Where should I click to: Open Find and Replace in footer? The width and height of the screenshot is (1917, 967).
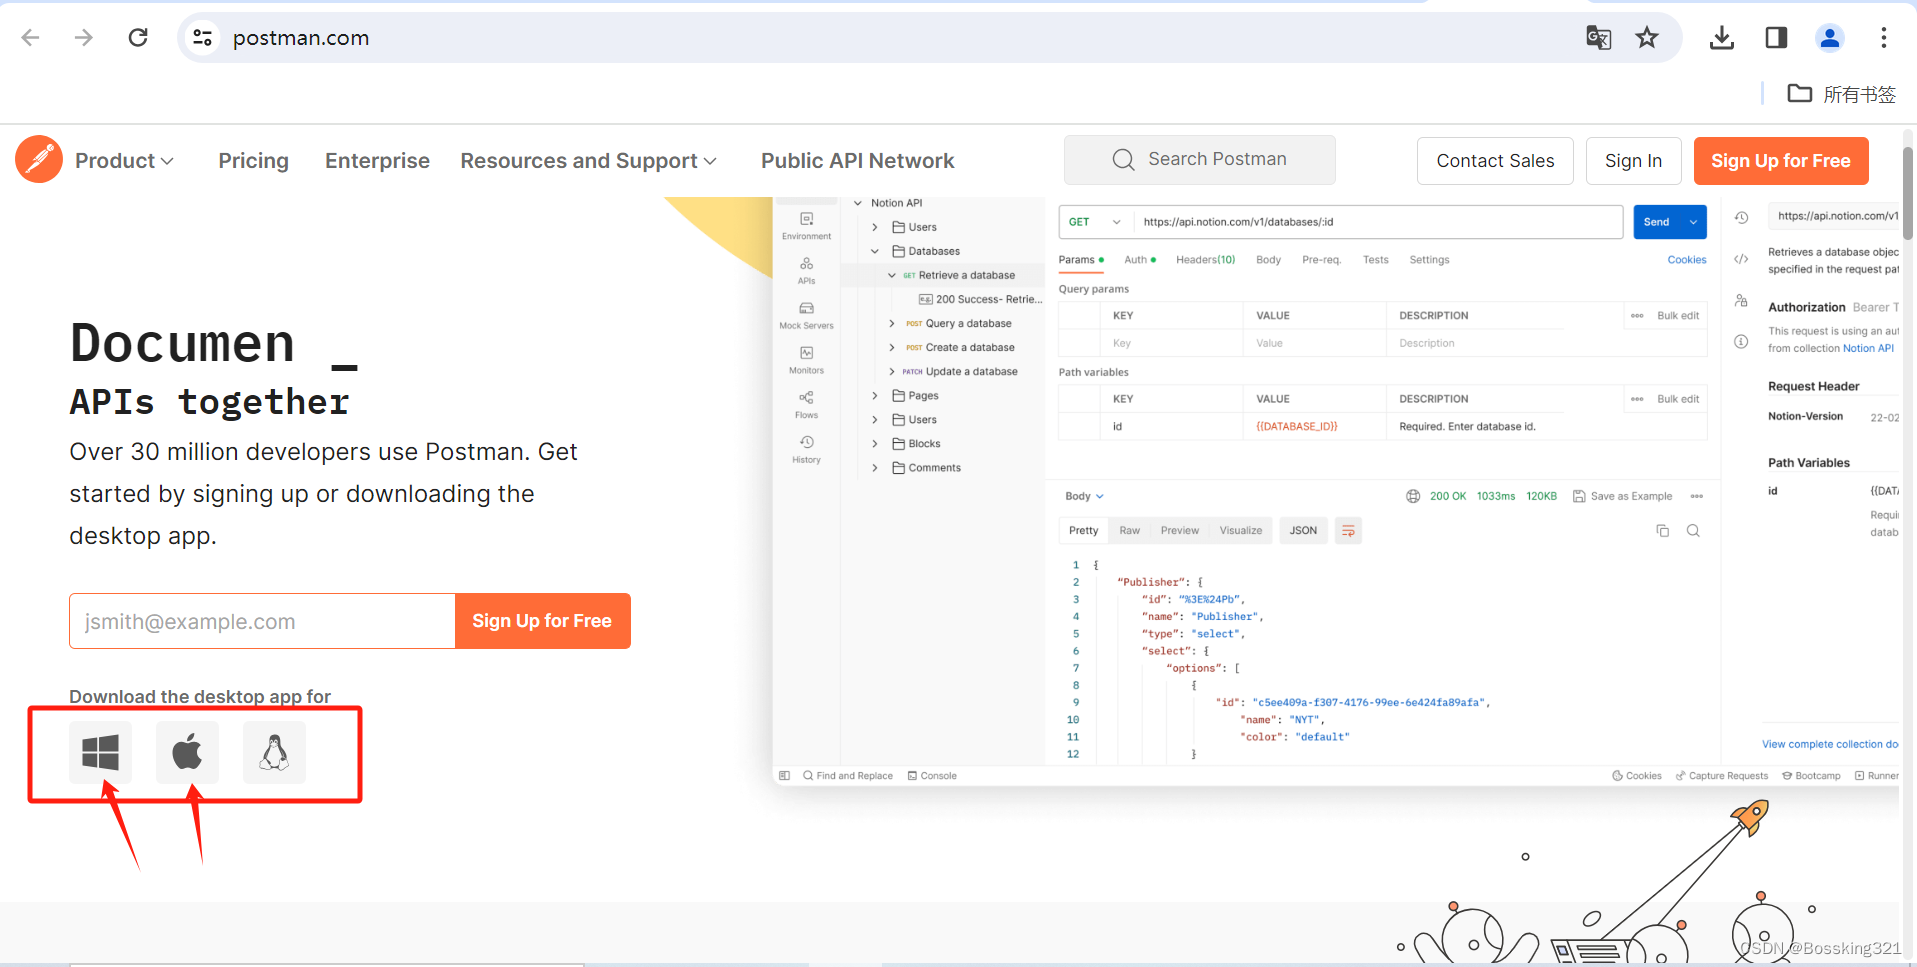(847, 776)
